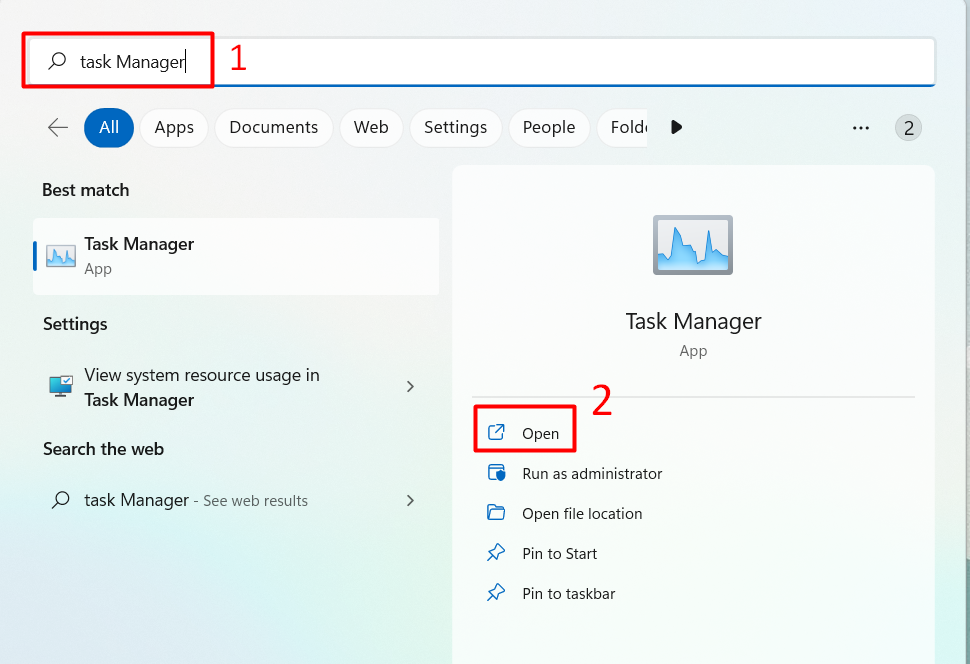Click large Task Manager icon in details pane
The width and height of the screenshot is (970, 664).
tap(693, 245)
